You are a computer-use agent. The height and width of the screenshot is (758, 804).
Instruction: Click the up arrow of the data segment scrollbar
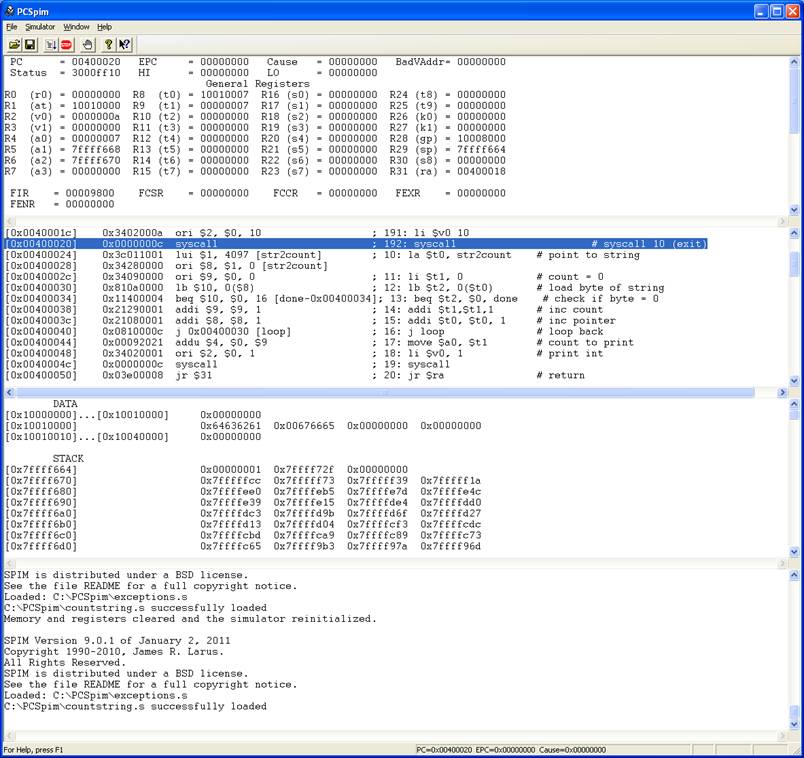(x=794, y=405)
